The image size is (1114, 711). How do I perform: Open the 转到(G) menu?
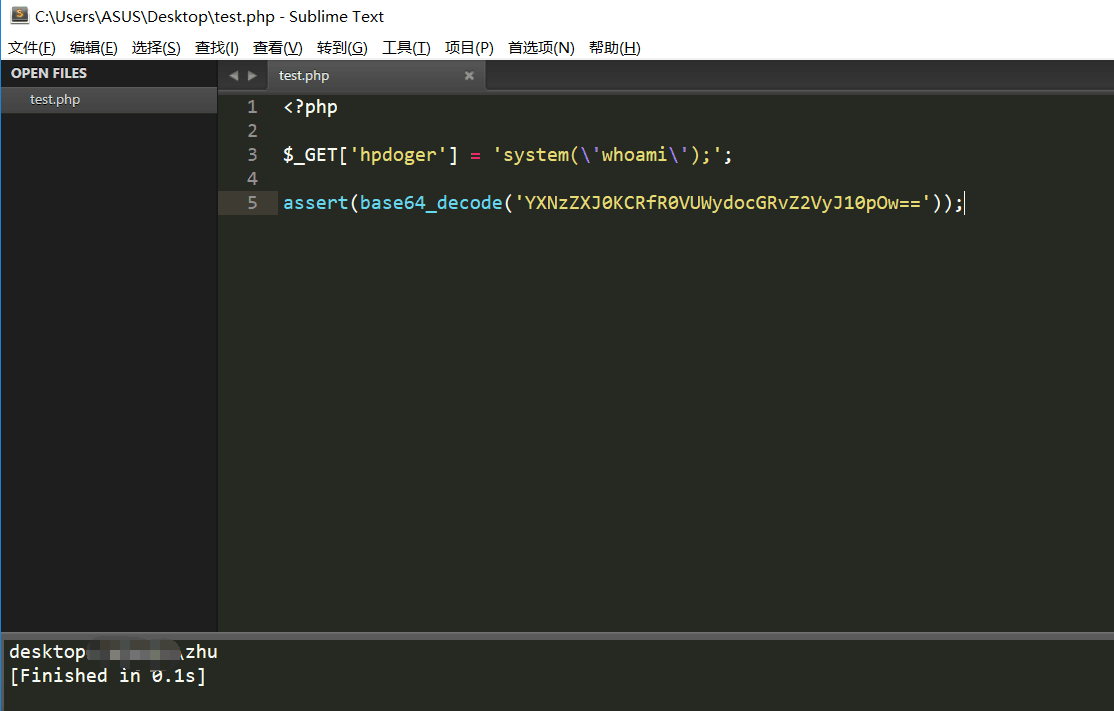tap(342, 48)
